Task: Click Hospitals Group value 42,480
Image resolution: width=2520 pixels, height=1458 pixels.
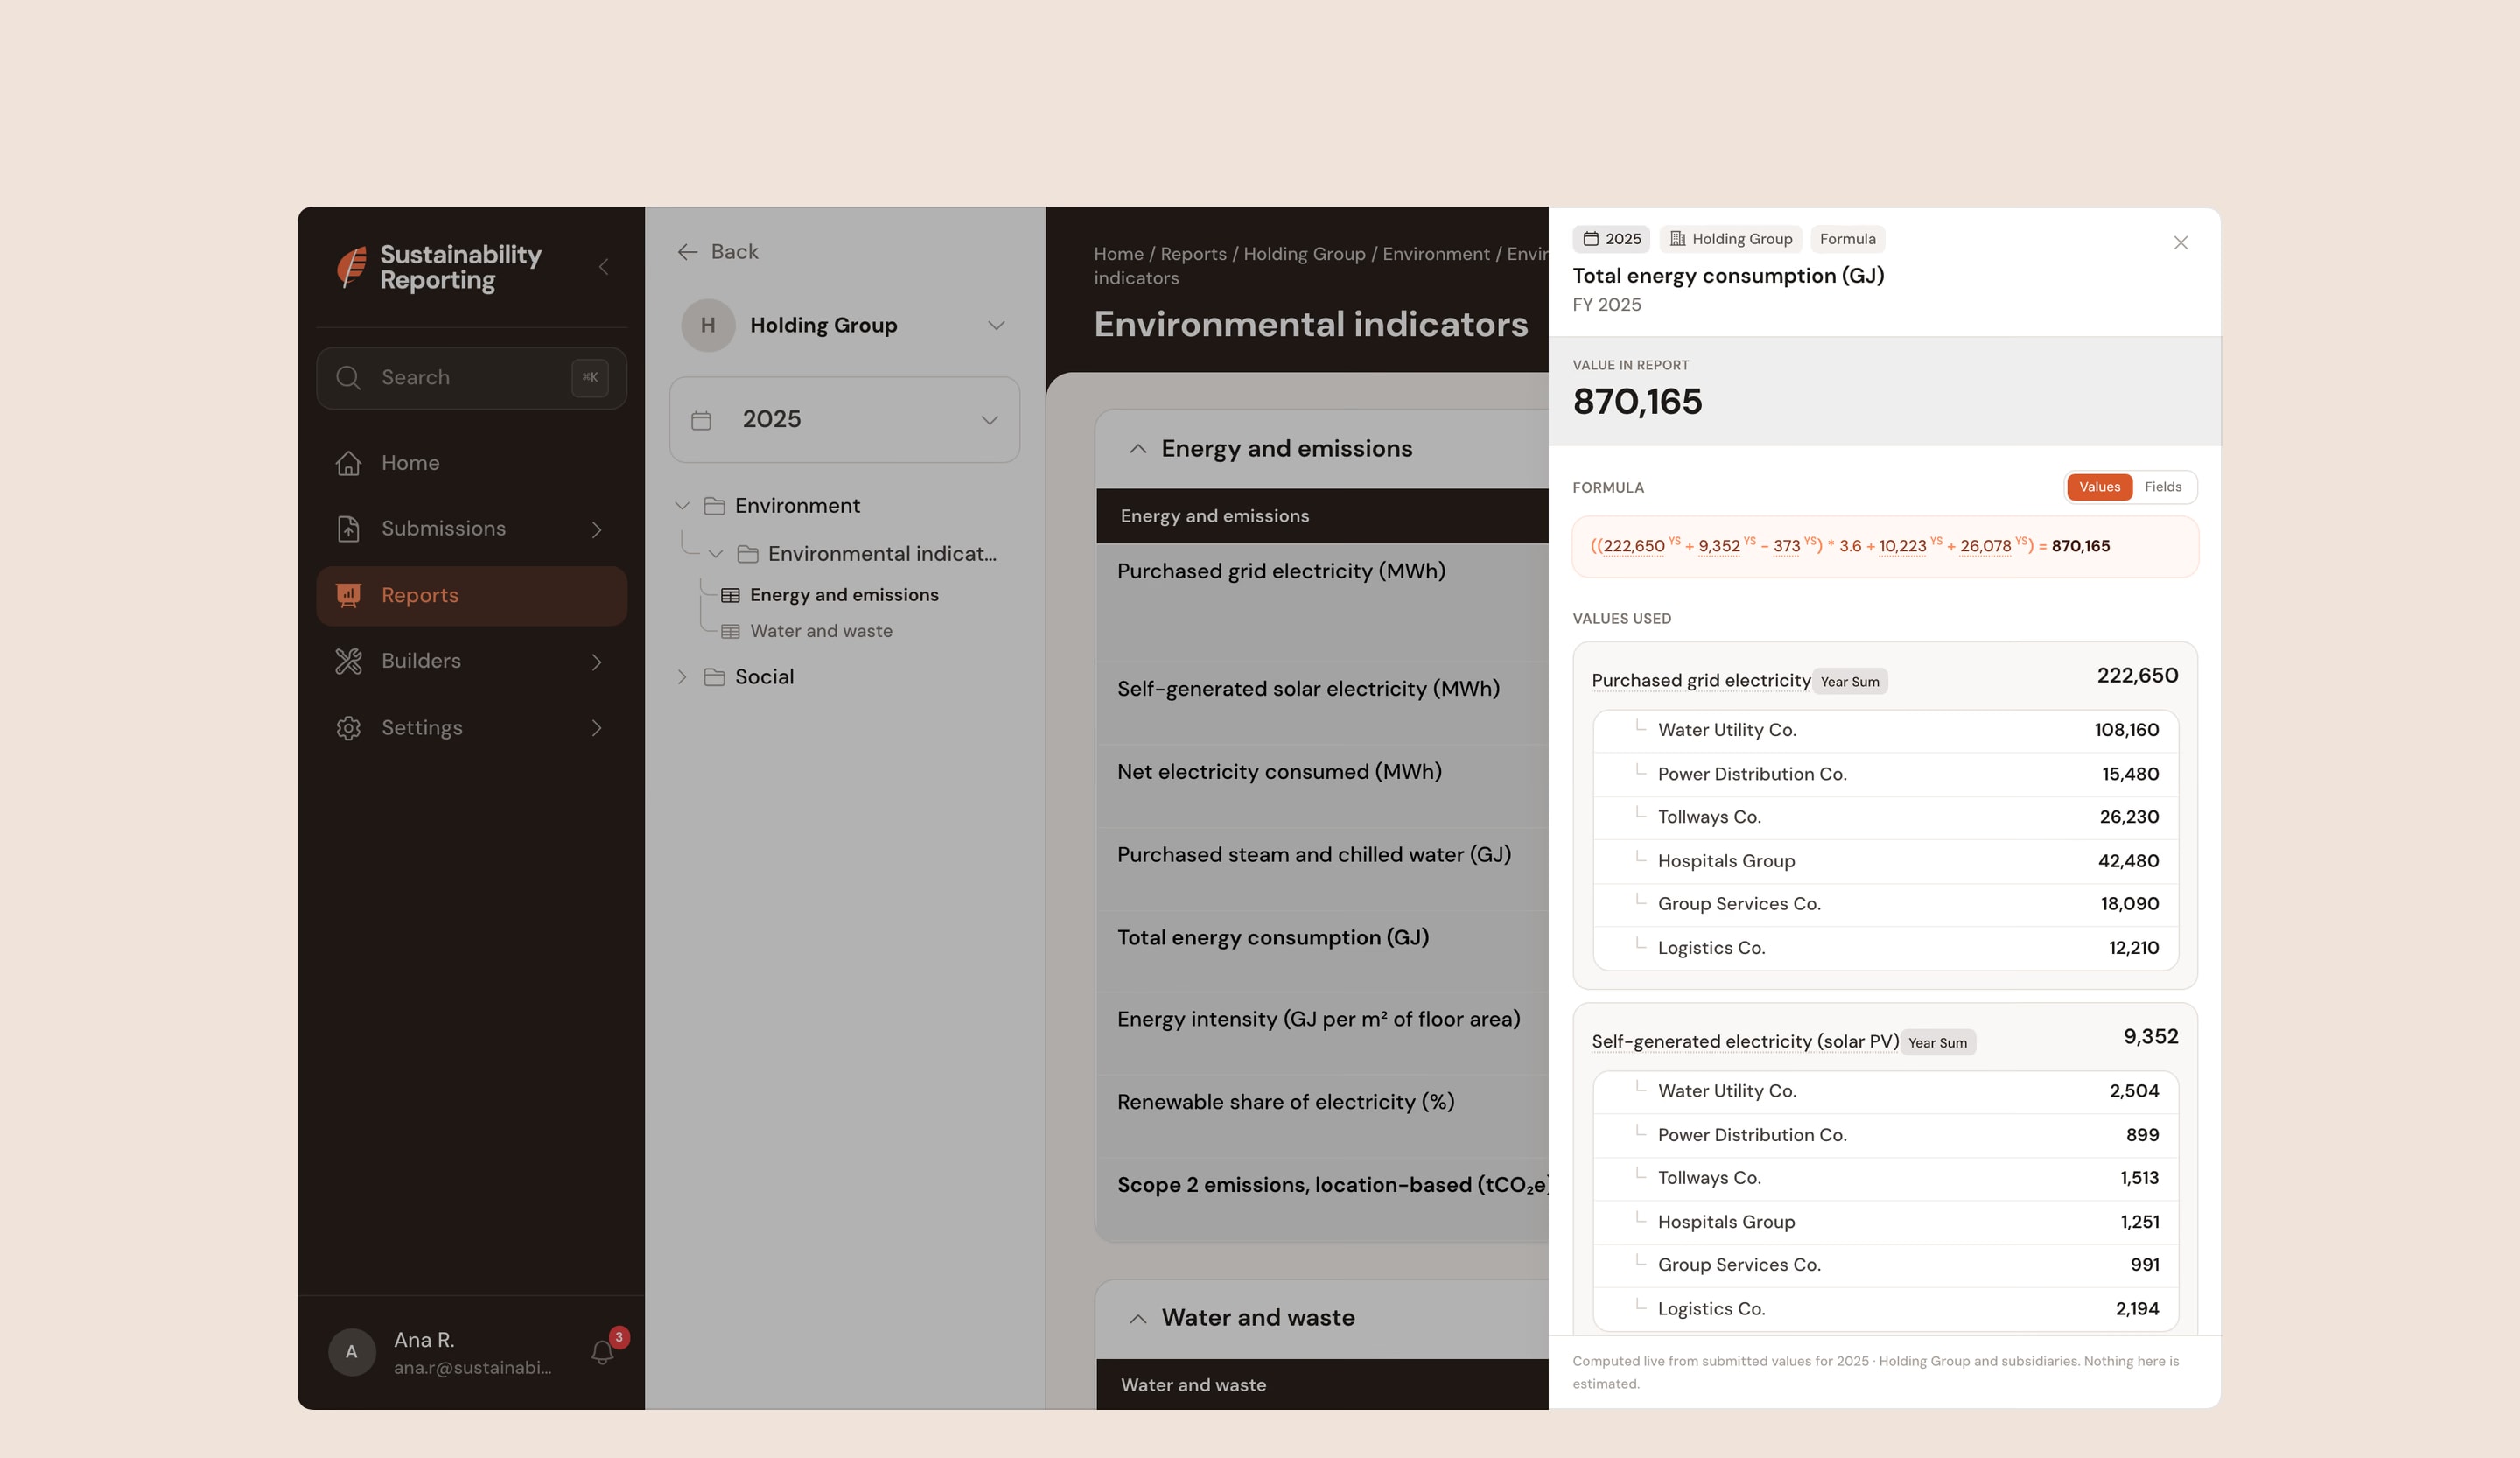Action: click(2128, 861)
